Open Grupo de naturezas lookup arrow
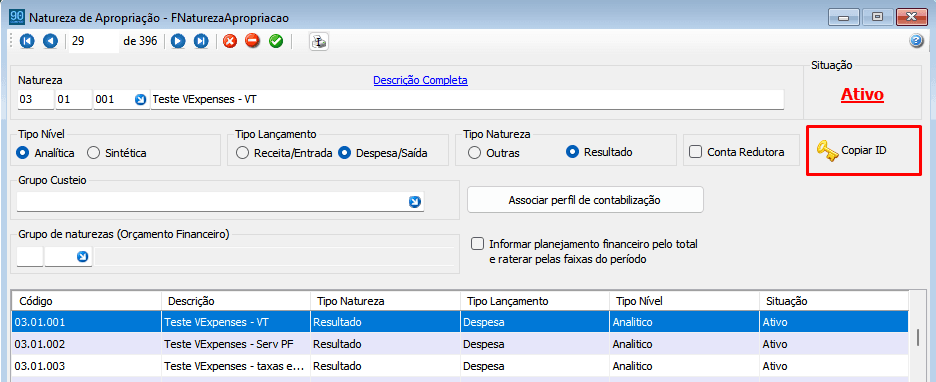Viewport: 936px width, 382px height. 83,257
